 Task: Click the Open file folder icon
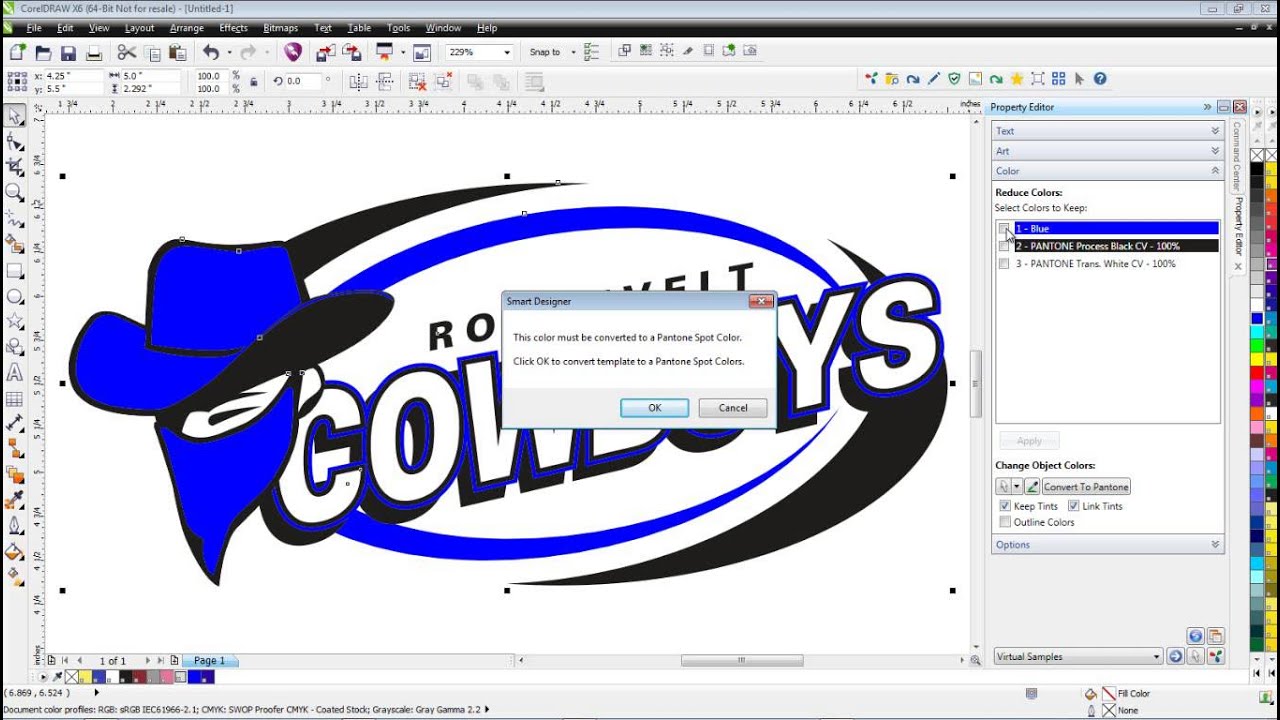[43, 53]
